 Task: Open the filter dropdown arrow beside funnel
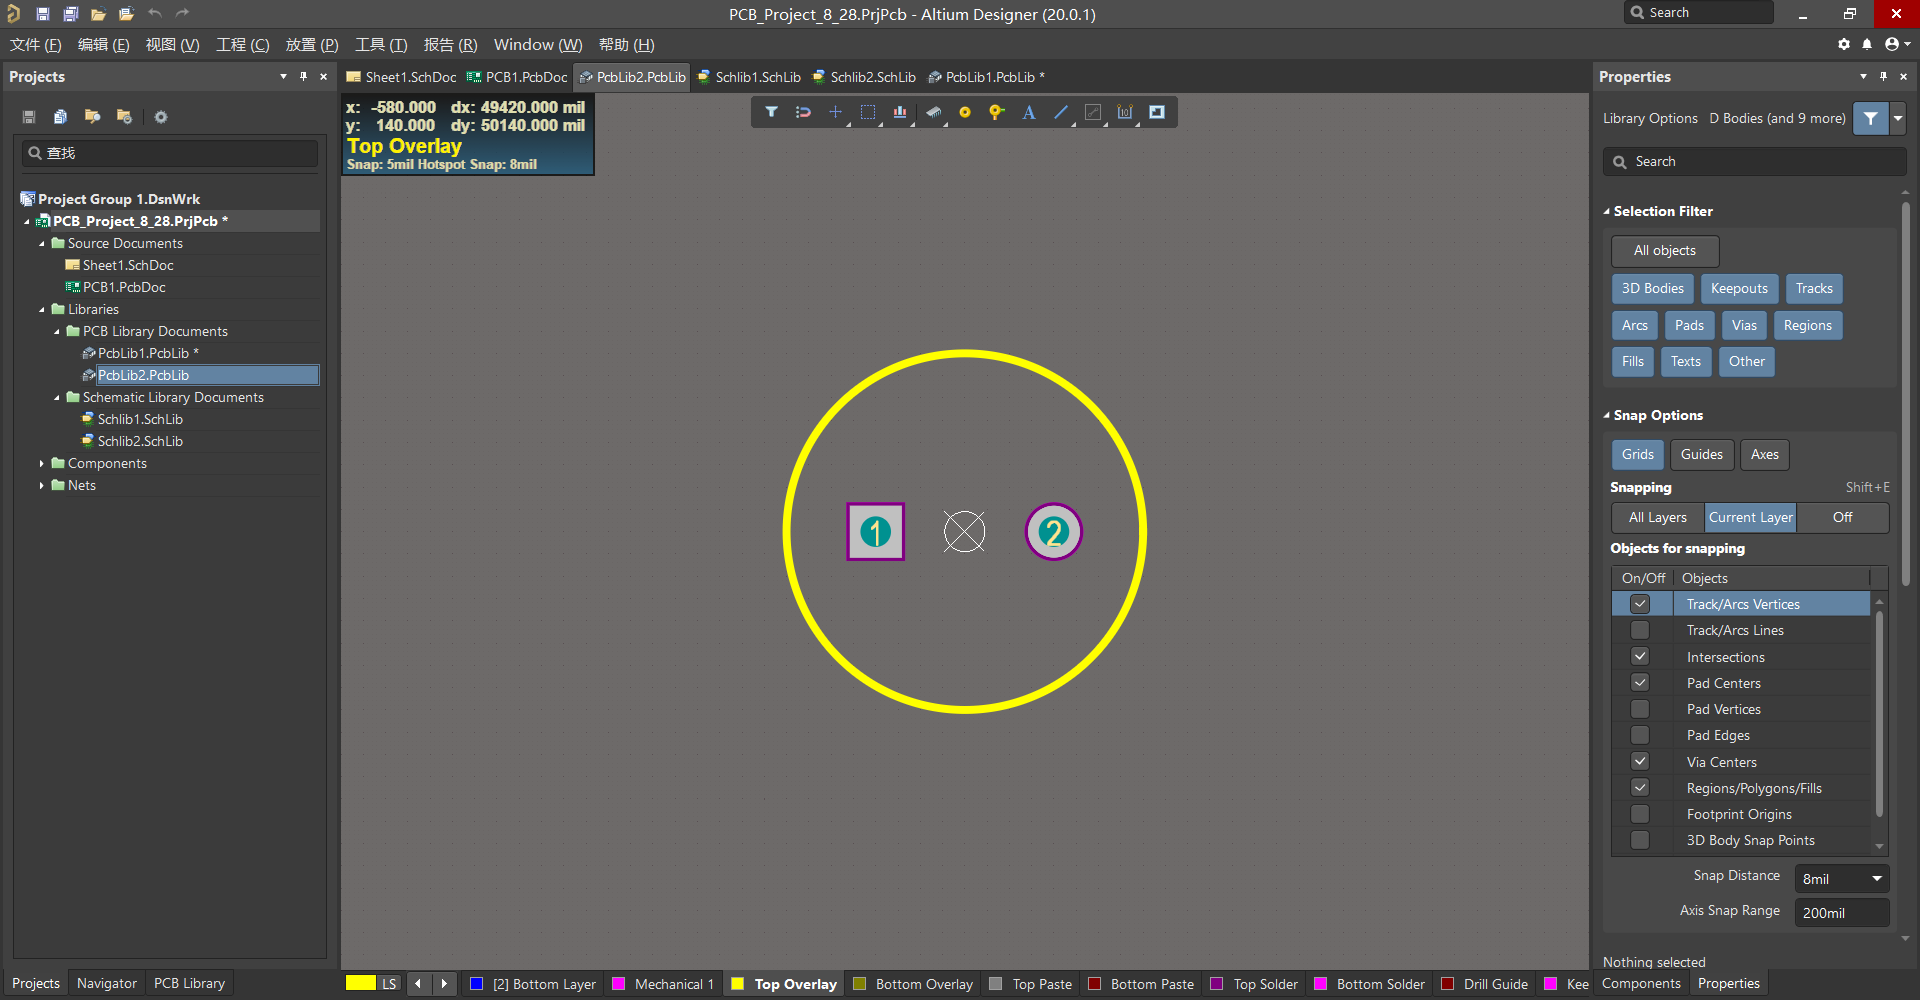point(1897,118)
